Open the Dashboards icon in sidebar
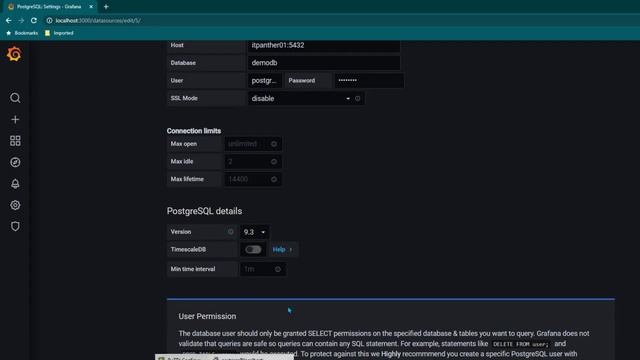 click(x=15, y=141)
